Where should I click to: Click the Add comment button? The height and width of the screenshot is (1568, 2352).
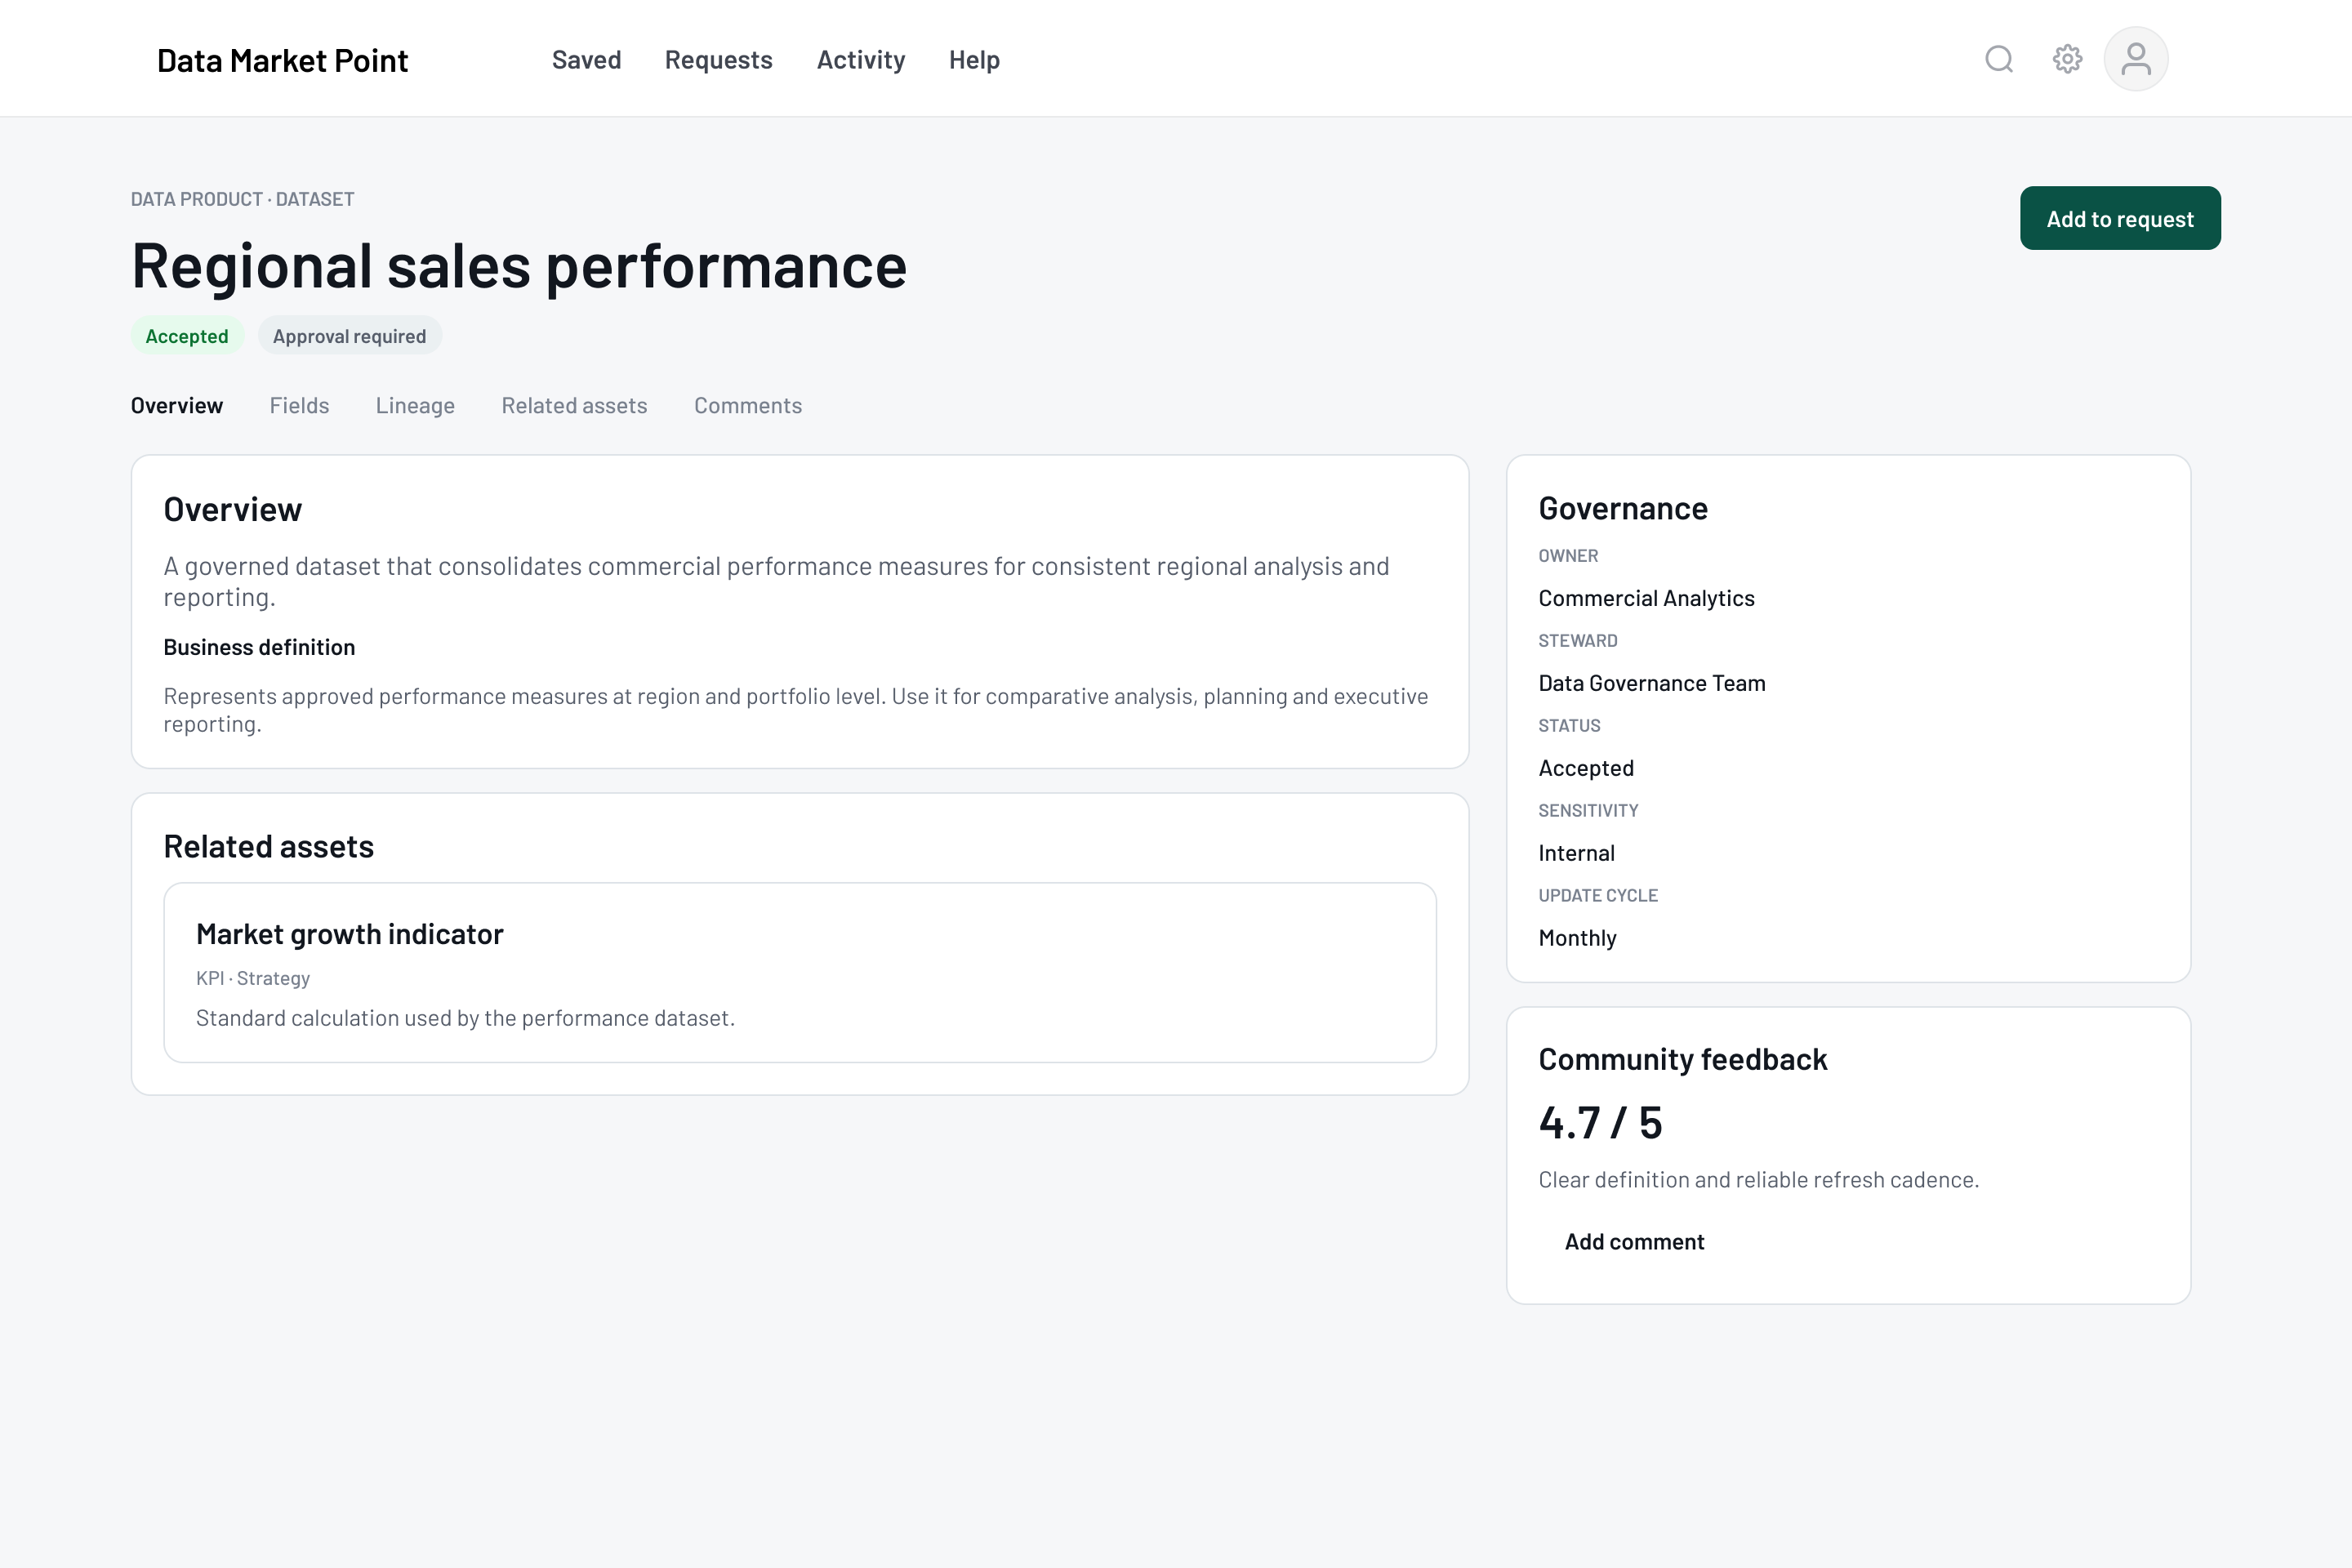click(x=1634, y=1241)
